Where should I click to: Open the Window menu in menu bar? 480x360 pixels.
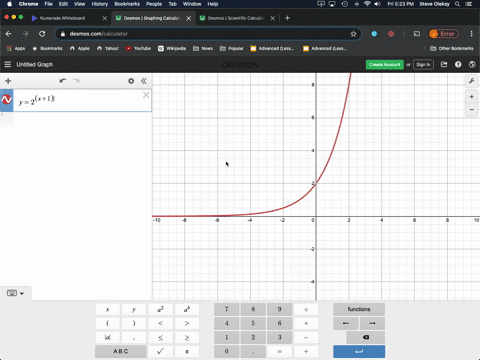pyautogui.click(x=192, y=4)
